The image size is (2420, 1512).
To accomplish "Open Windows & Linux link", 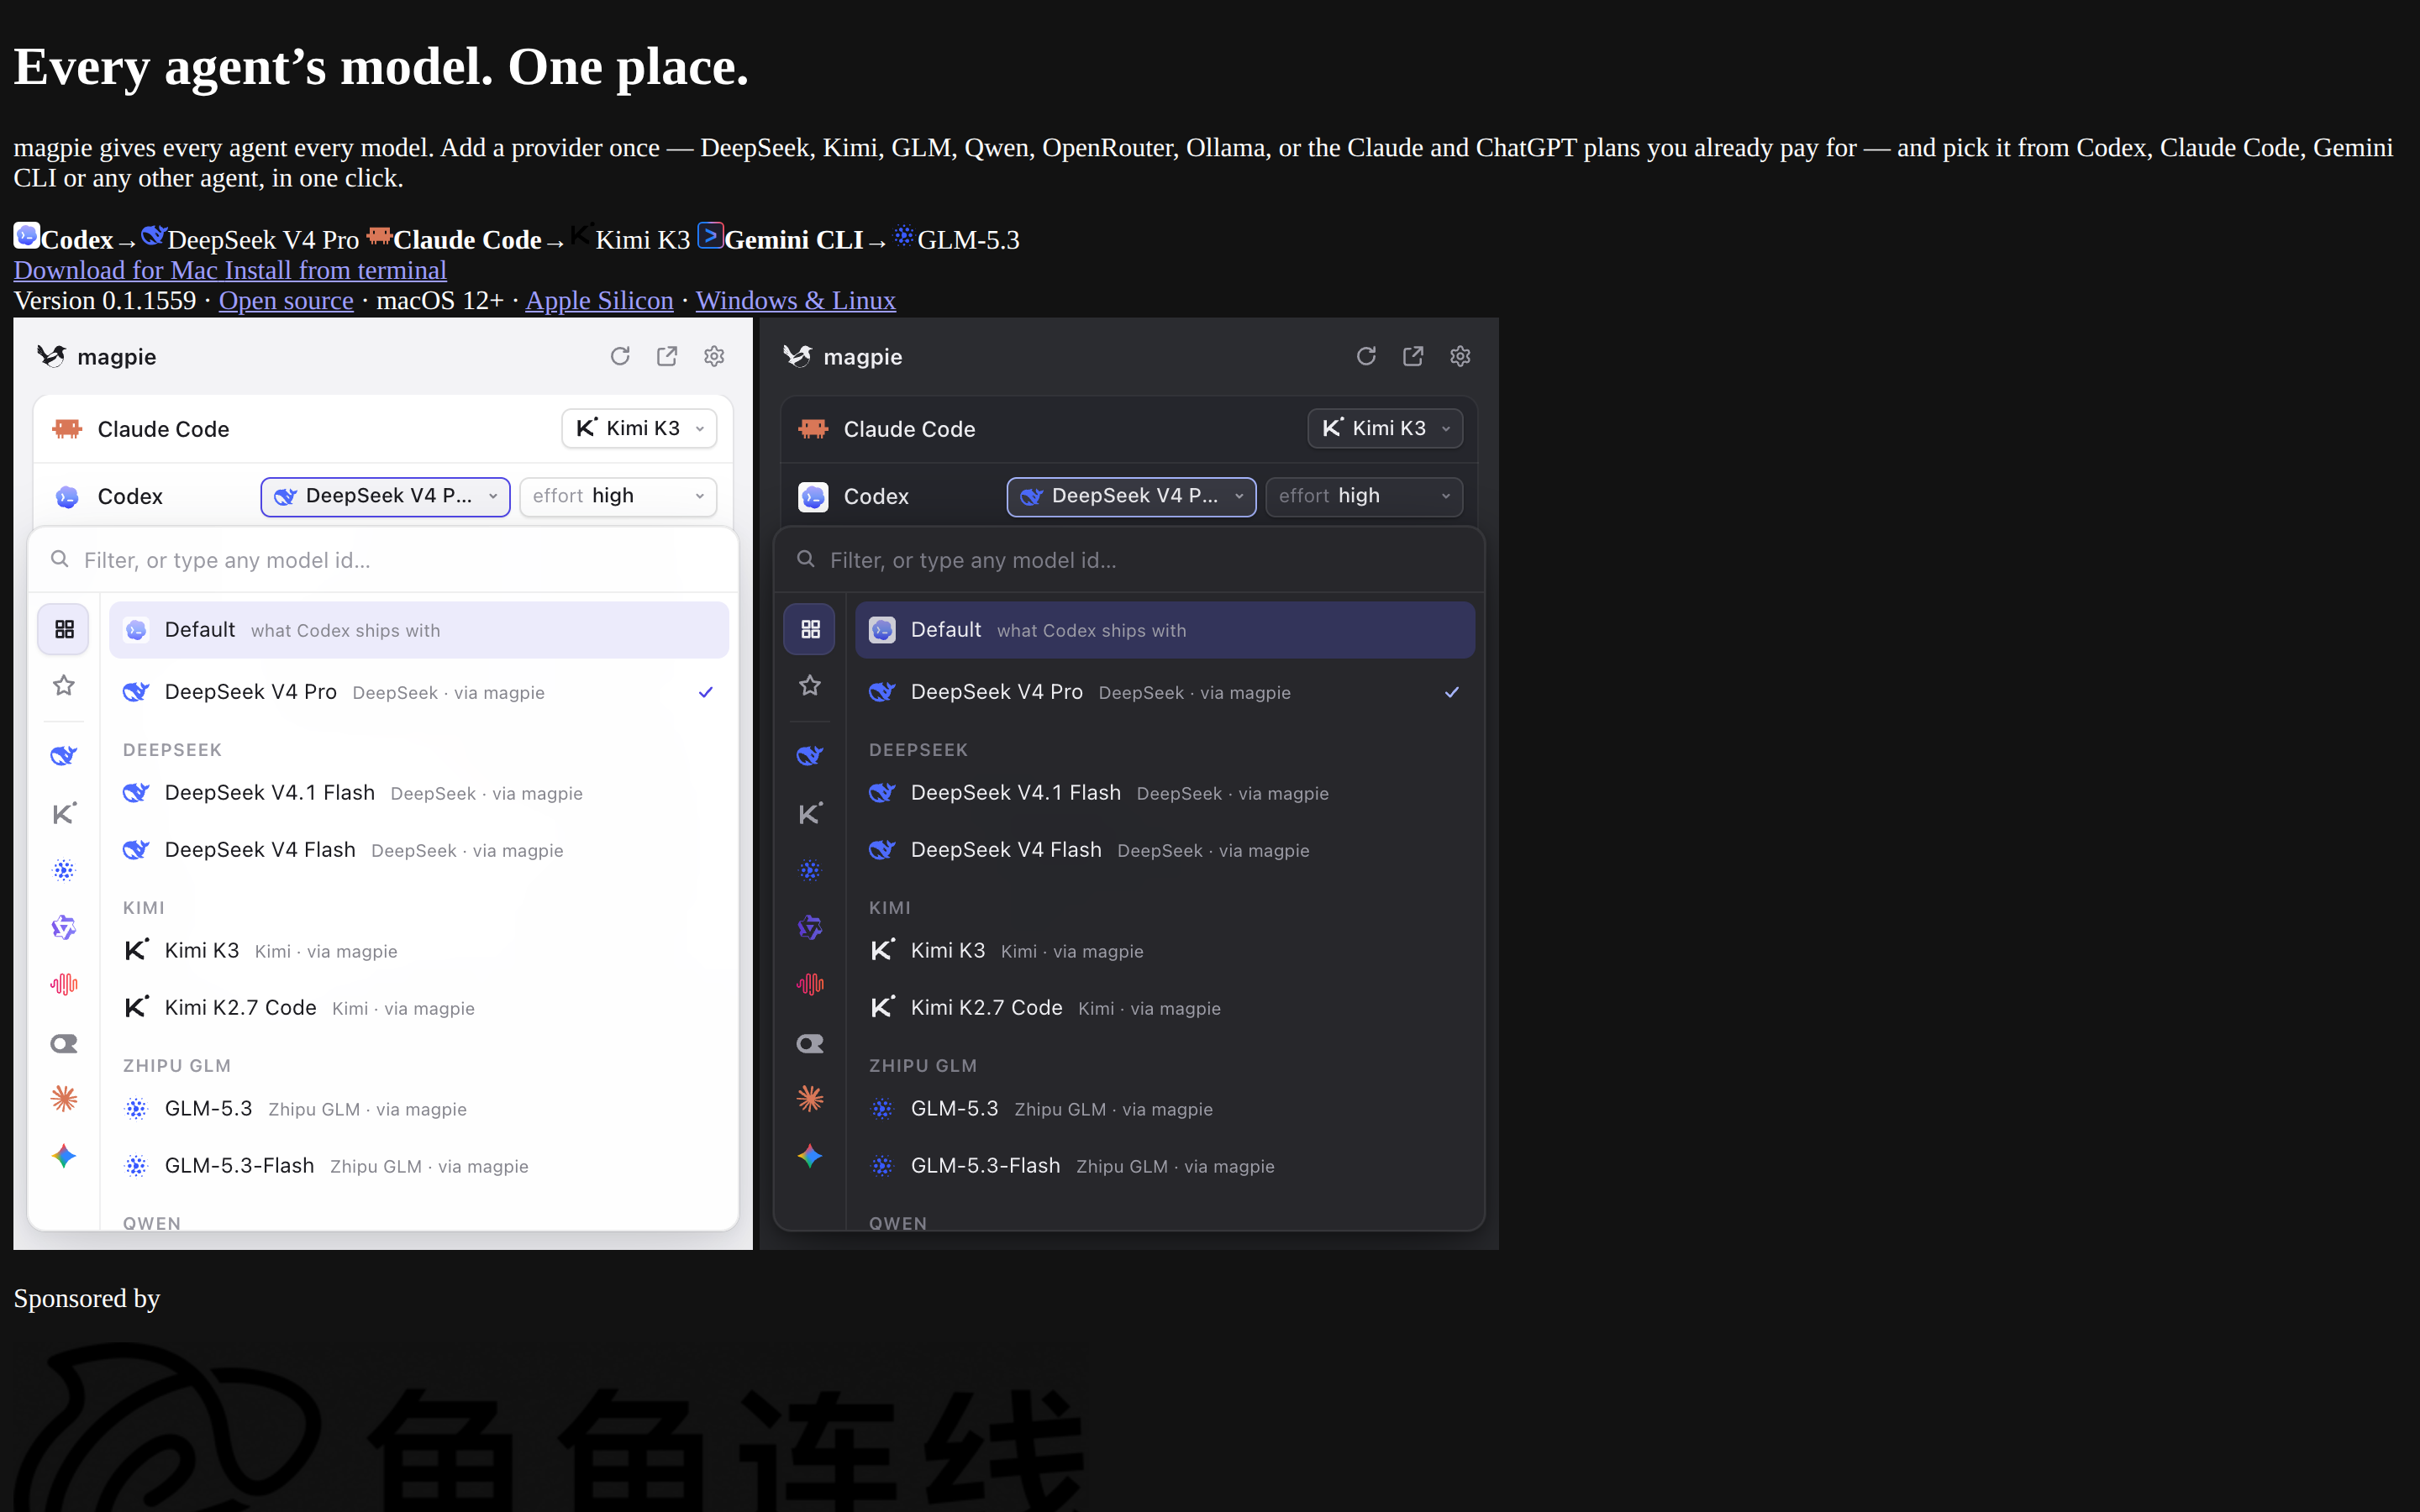I will click(x=795, y=300).
